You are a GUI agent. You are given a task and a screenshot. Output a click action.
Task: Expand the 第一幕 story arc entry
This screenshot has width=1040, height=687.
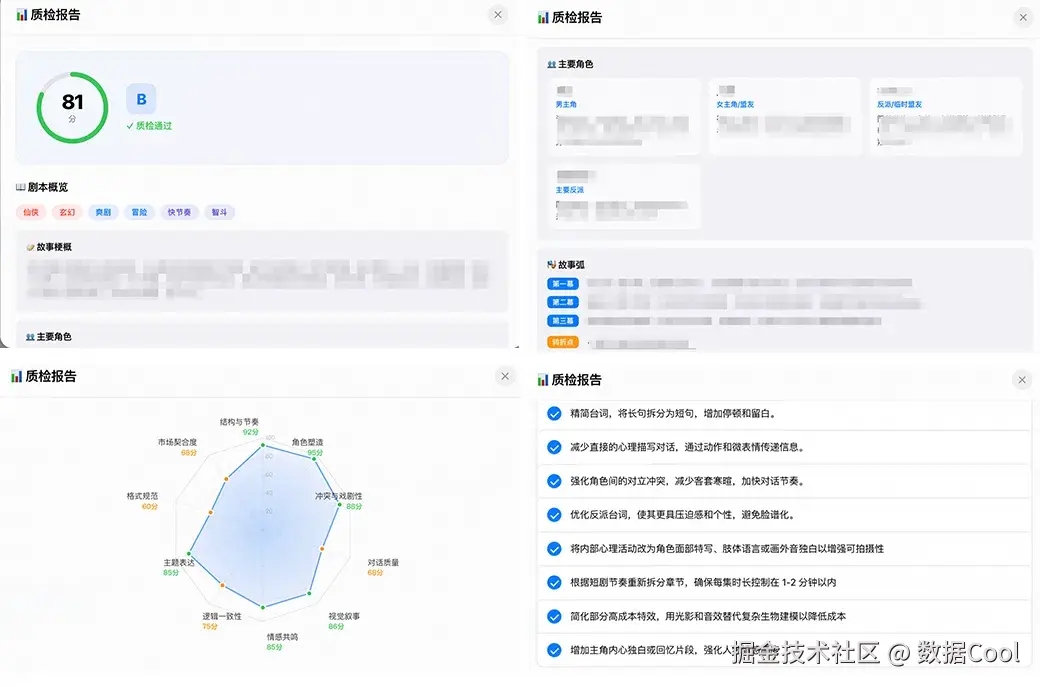563,282
